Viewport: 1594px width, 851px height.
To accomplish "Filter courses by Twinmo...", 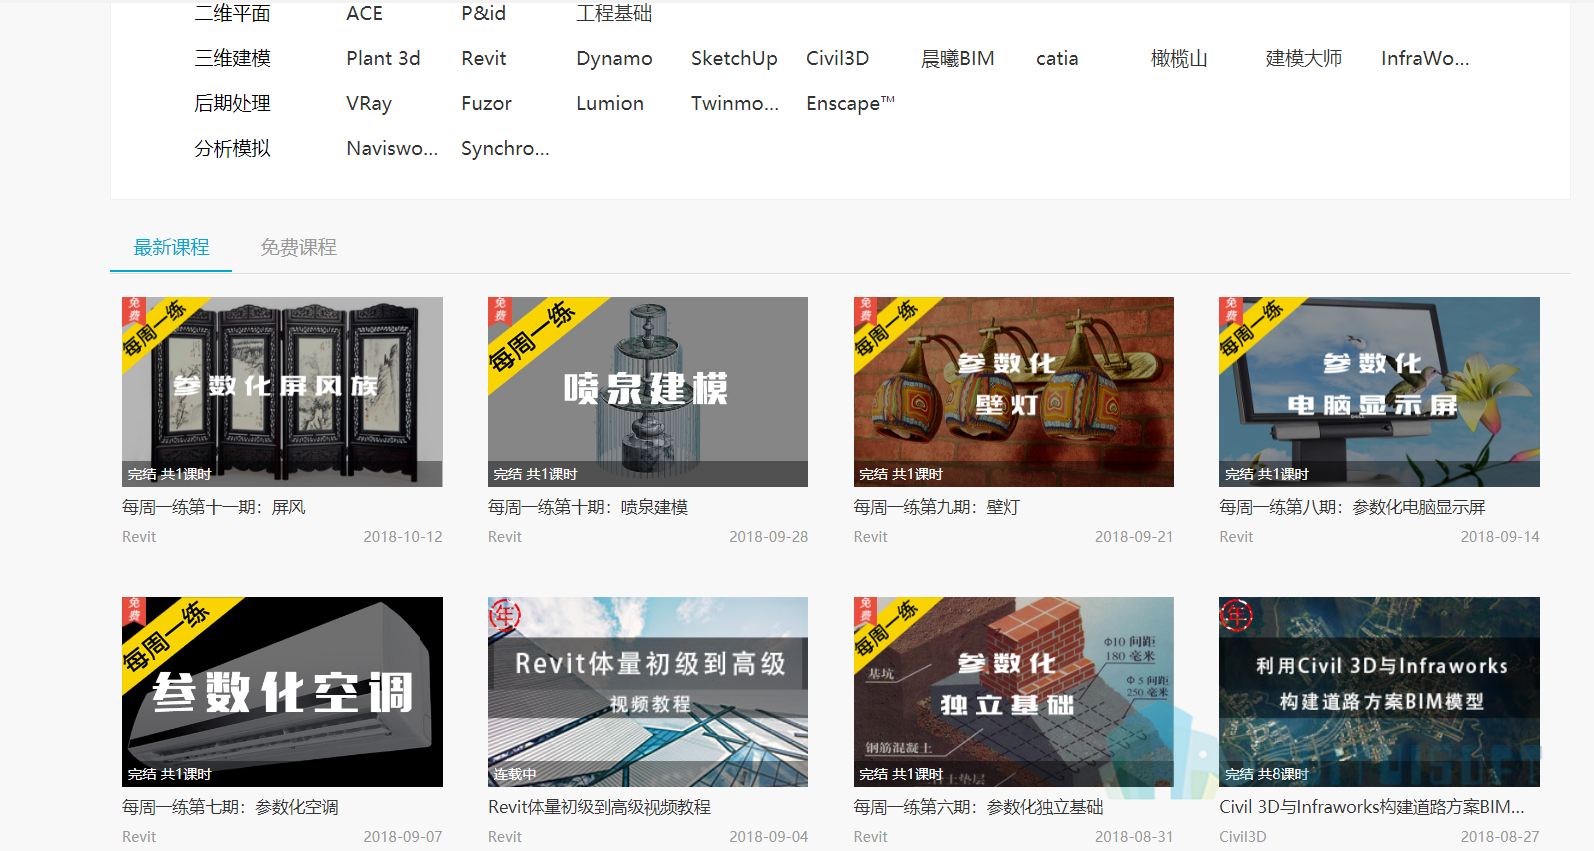I will pyautogui.click(x=735, y=103).
